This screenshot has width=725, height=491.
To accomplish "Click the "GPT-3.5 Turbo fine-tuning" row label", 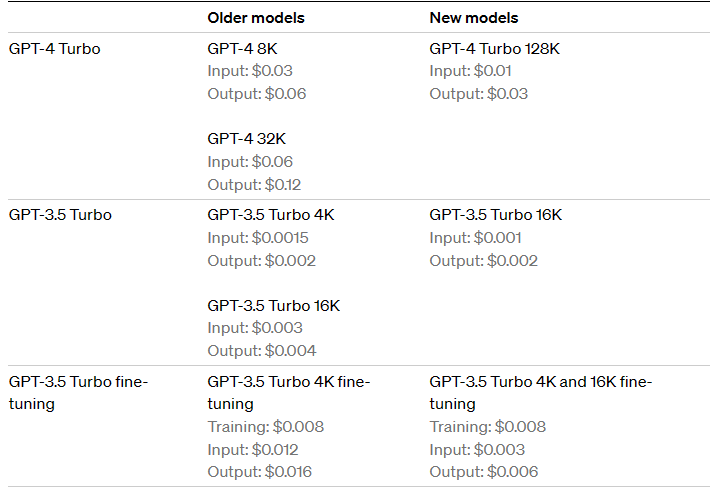I will click(x=78, y=392).
